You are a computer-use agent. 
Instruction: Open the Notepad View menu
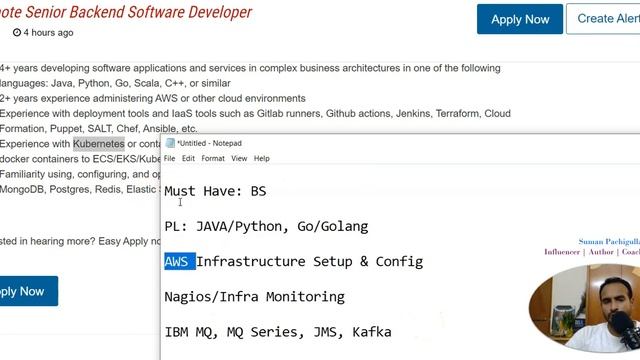tap(239, 158)
